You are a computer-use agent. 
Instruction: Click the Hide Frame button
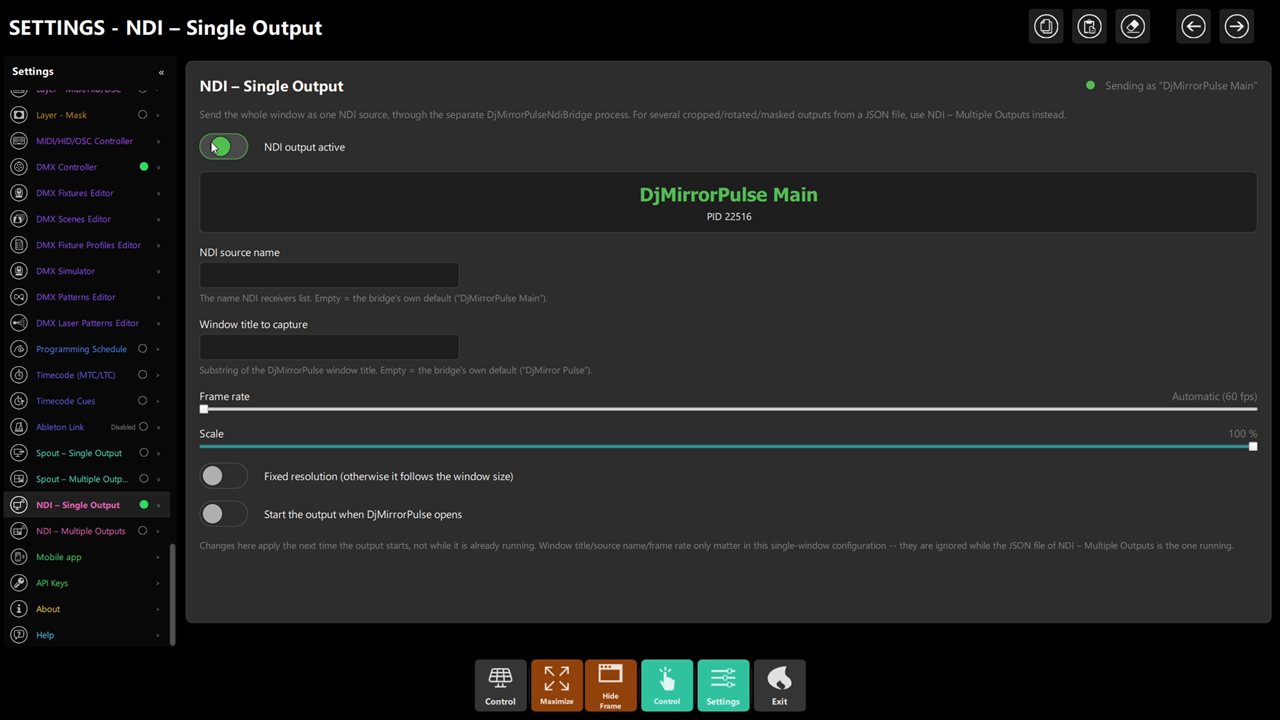click(x=610, y=685)
